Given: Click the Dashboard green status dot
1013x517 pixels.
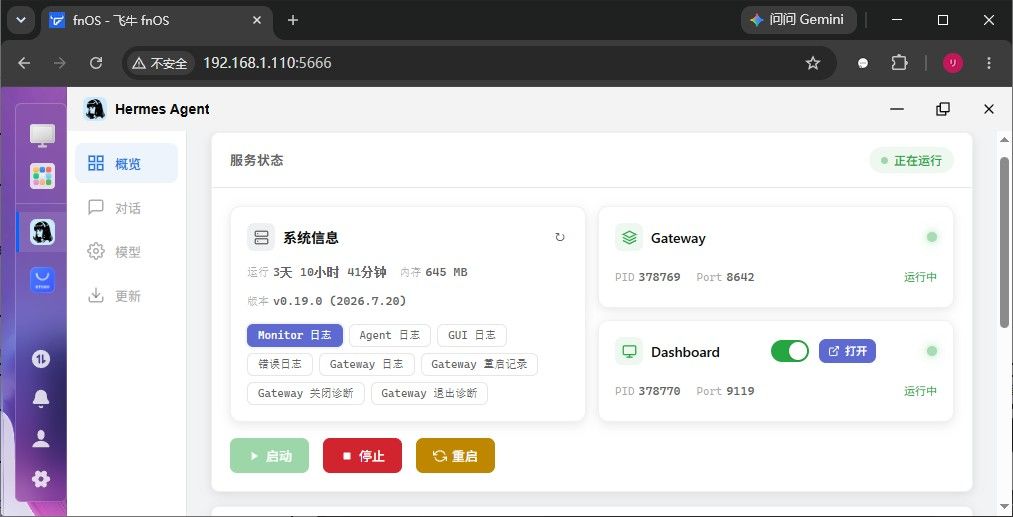Looking at the screenshot, I should coord(932,351).
